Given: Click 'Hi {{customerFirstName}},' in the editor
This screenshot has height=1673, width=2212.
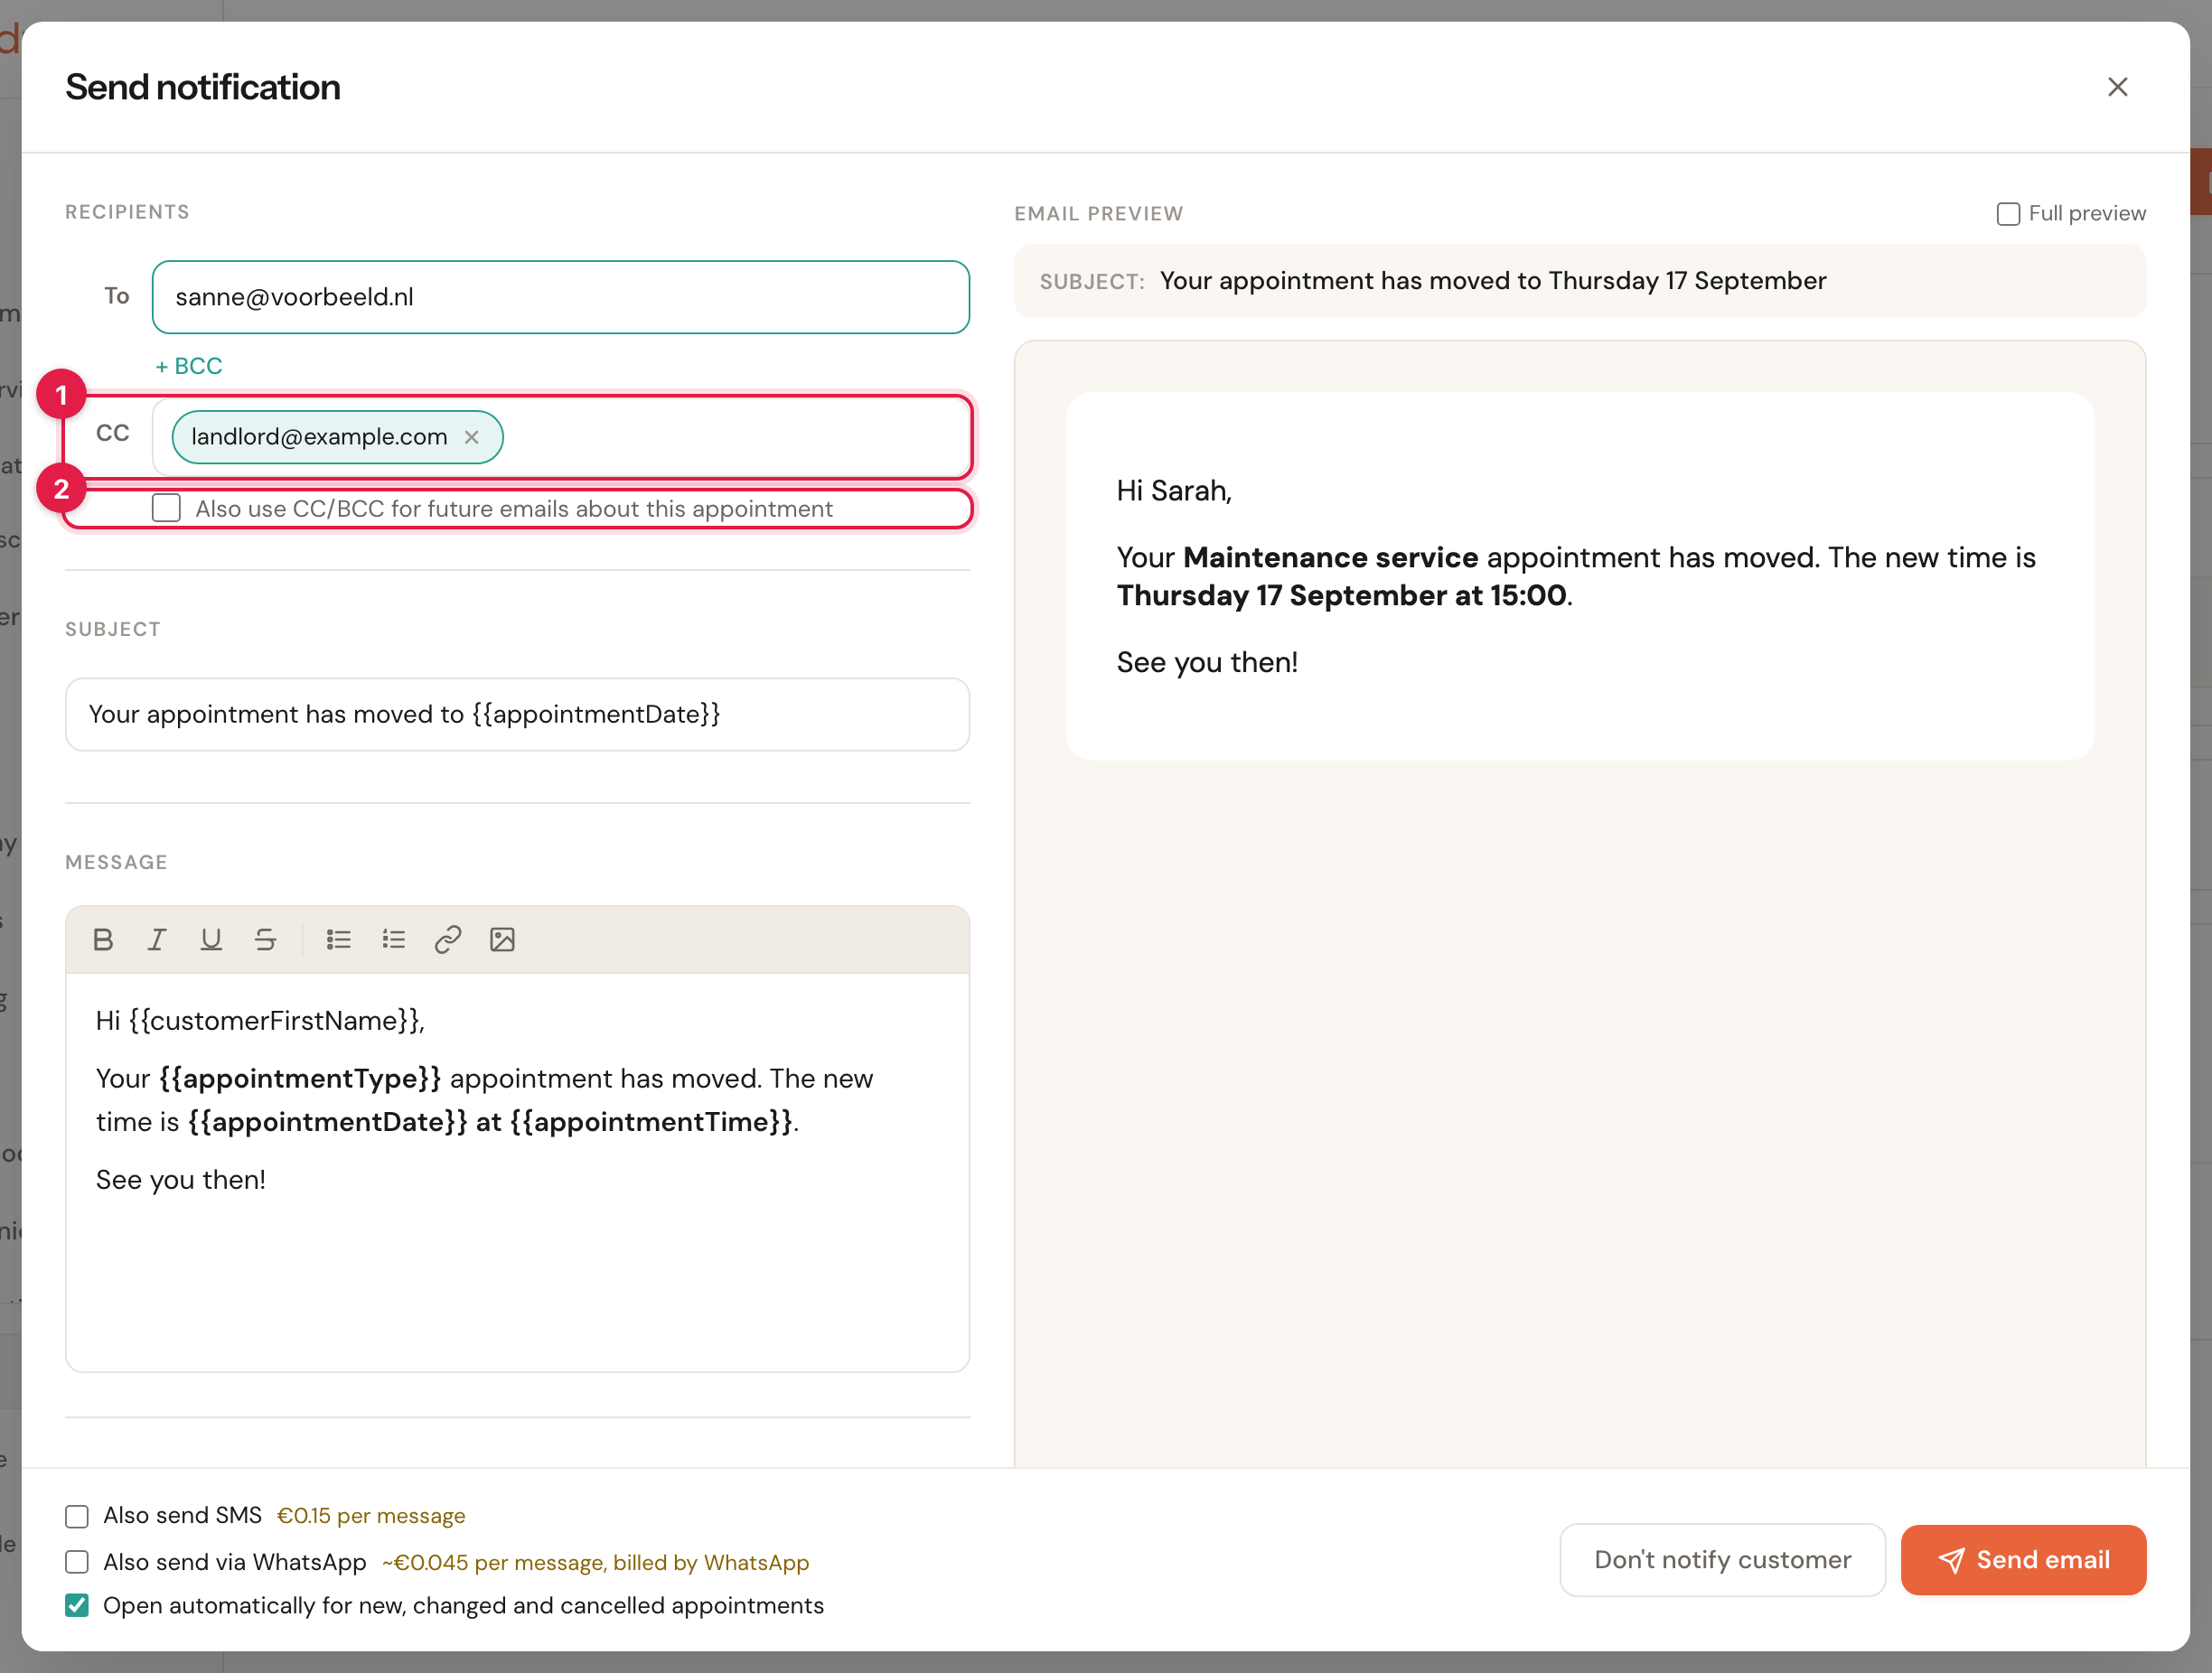Looking at the screenshot, I should point(260,1020).
